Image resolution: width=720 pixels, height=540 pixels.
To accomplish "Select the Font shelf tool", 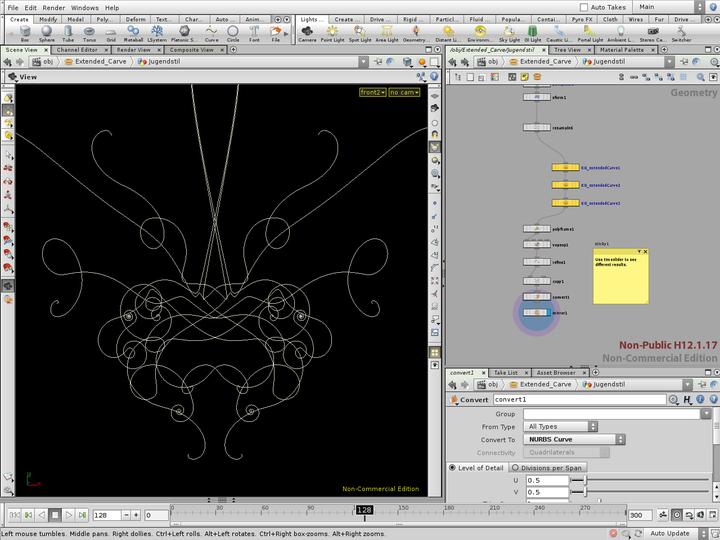I will 254,33.
